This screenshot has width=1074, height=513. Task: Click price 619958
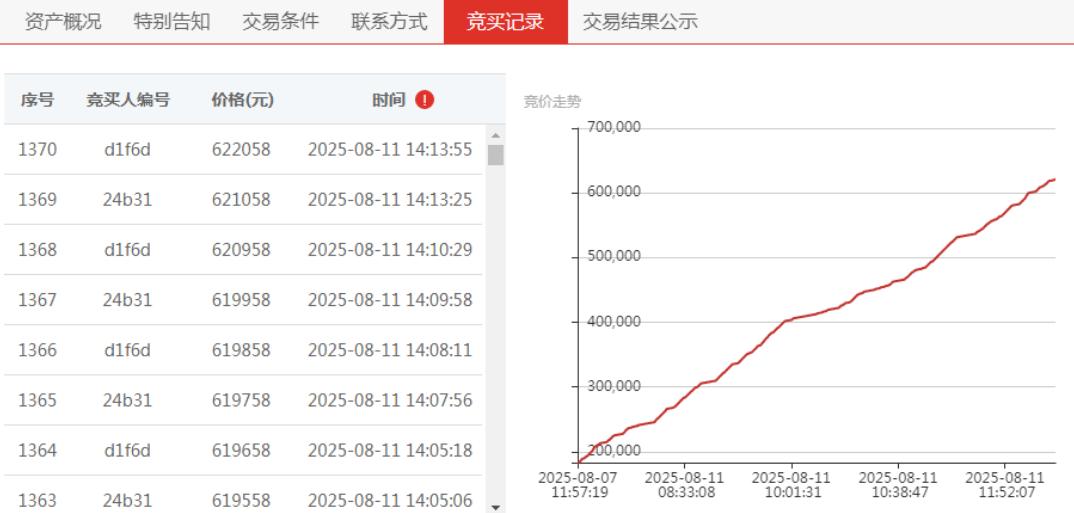tap(241, 300)
